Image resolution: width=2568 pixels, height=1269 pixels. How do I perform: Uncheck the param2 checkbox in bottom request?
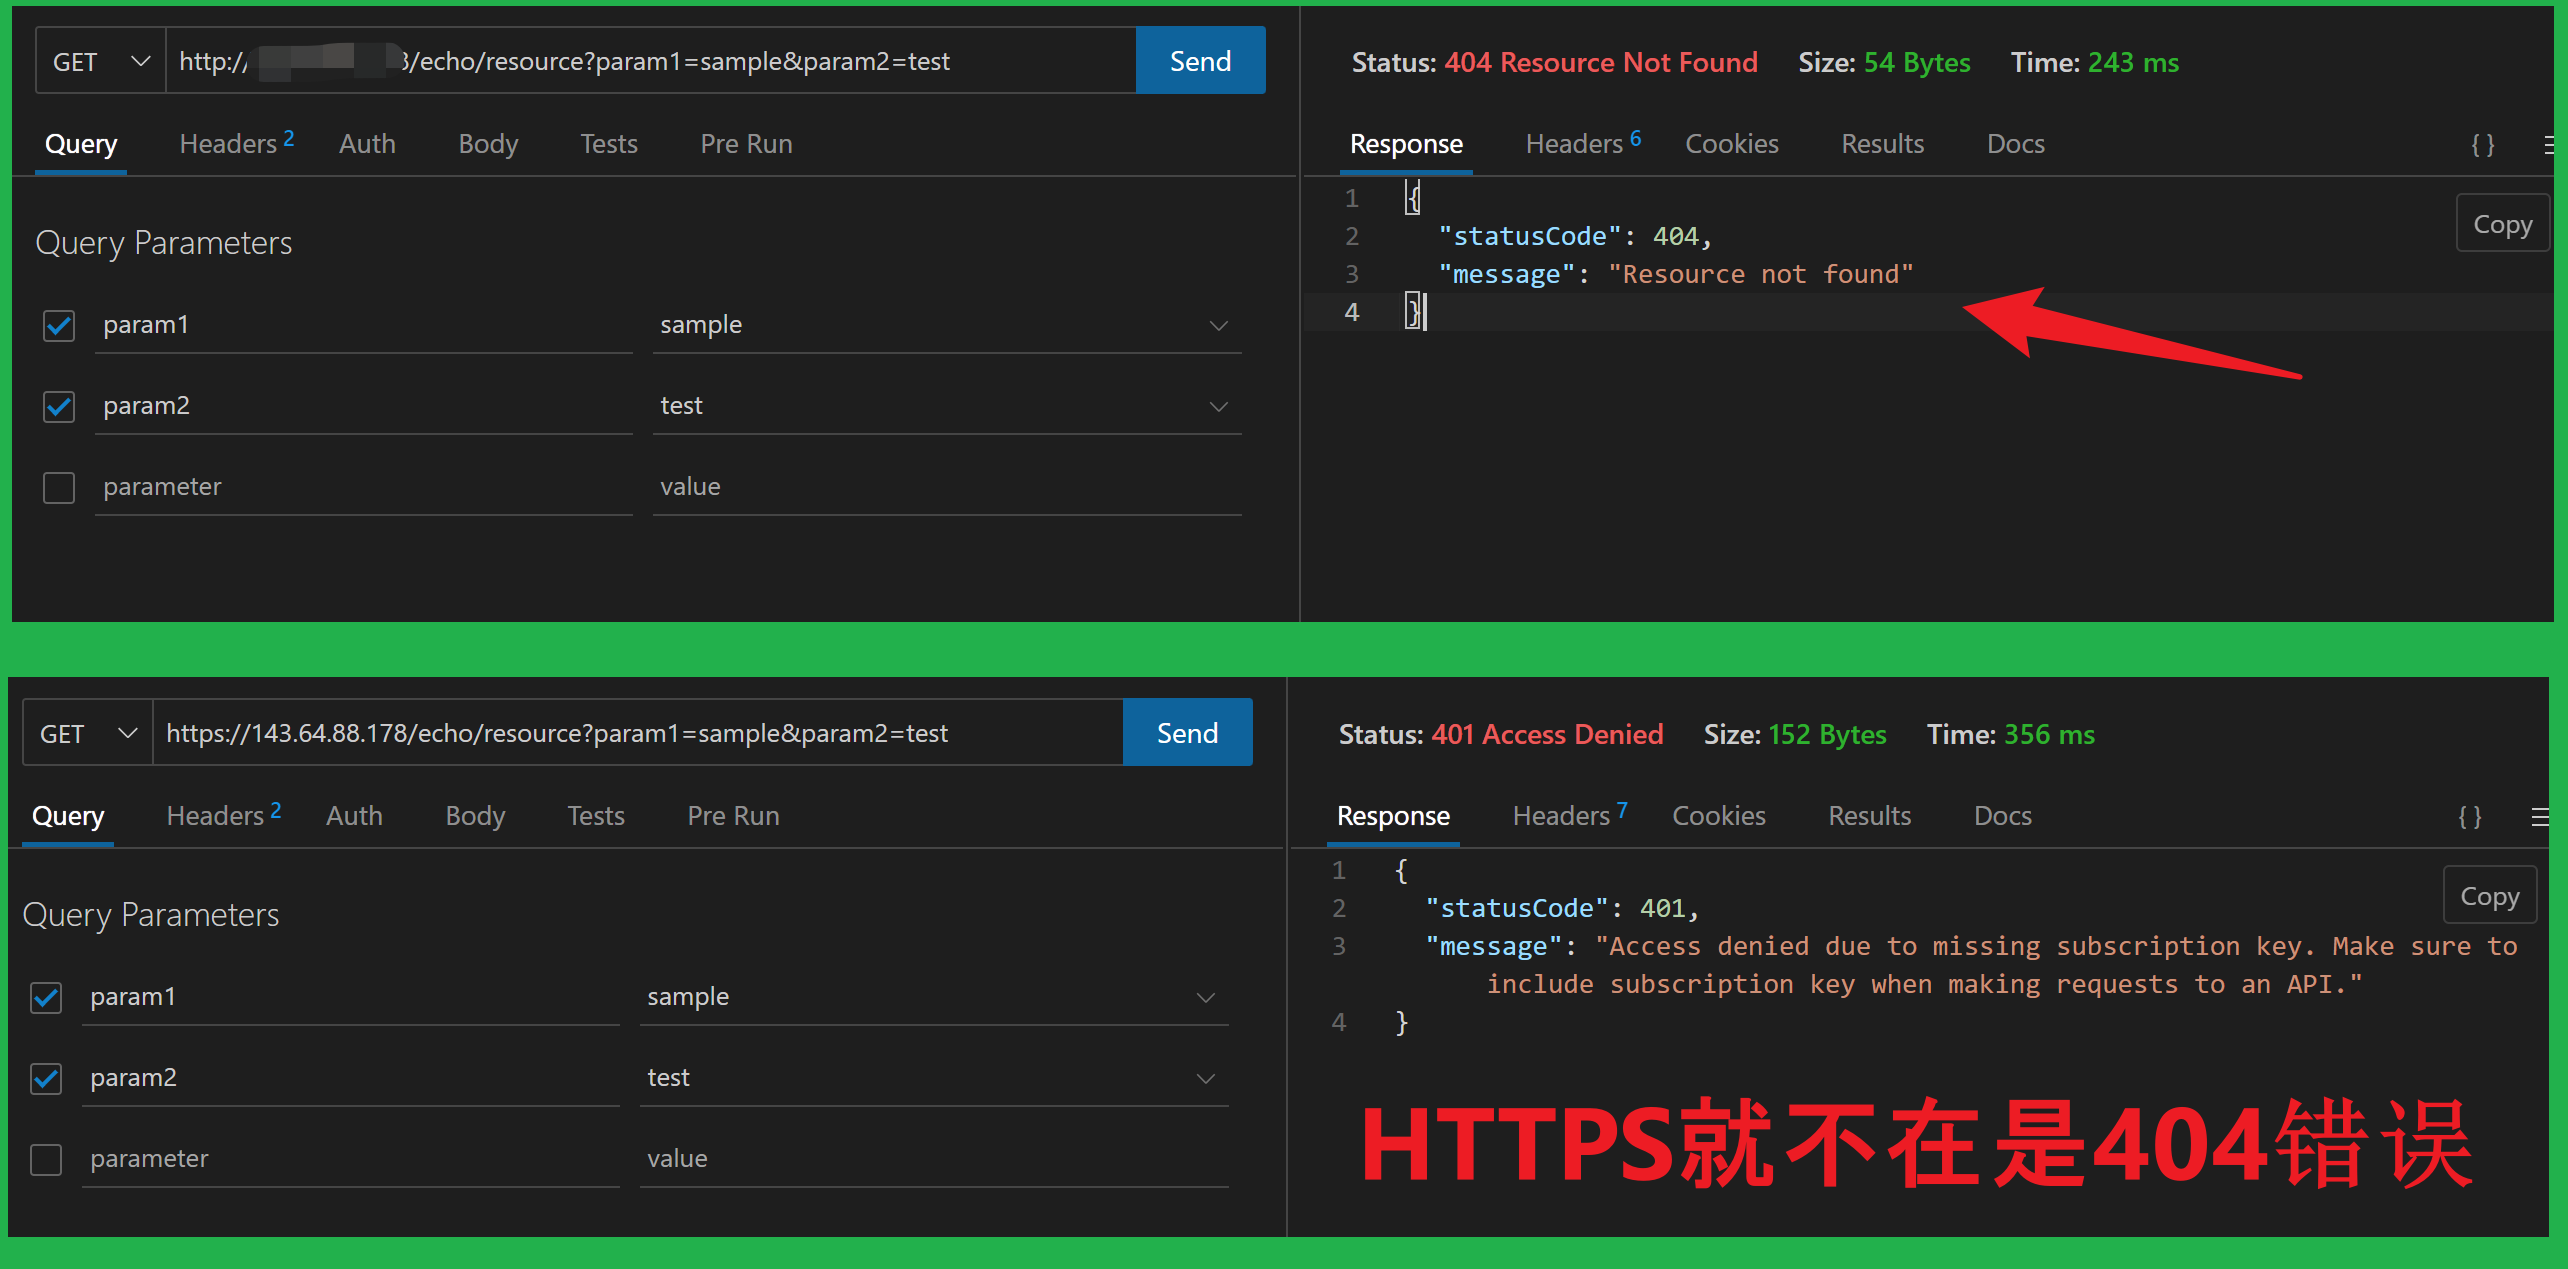(46, 1078)
